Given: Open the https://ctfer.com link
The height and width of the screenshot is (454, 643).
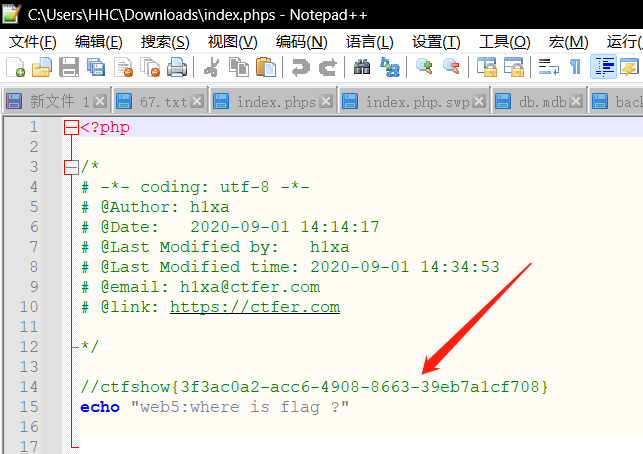Looking at the screenshot, I should pyautogui.click(x=254, y=307).
